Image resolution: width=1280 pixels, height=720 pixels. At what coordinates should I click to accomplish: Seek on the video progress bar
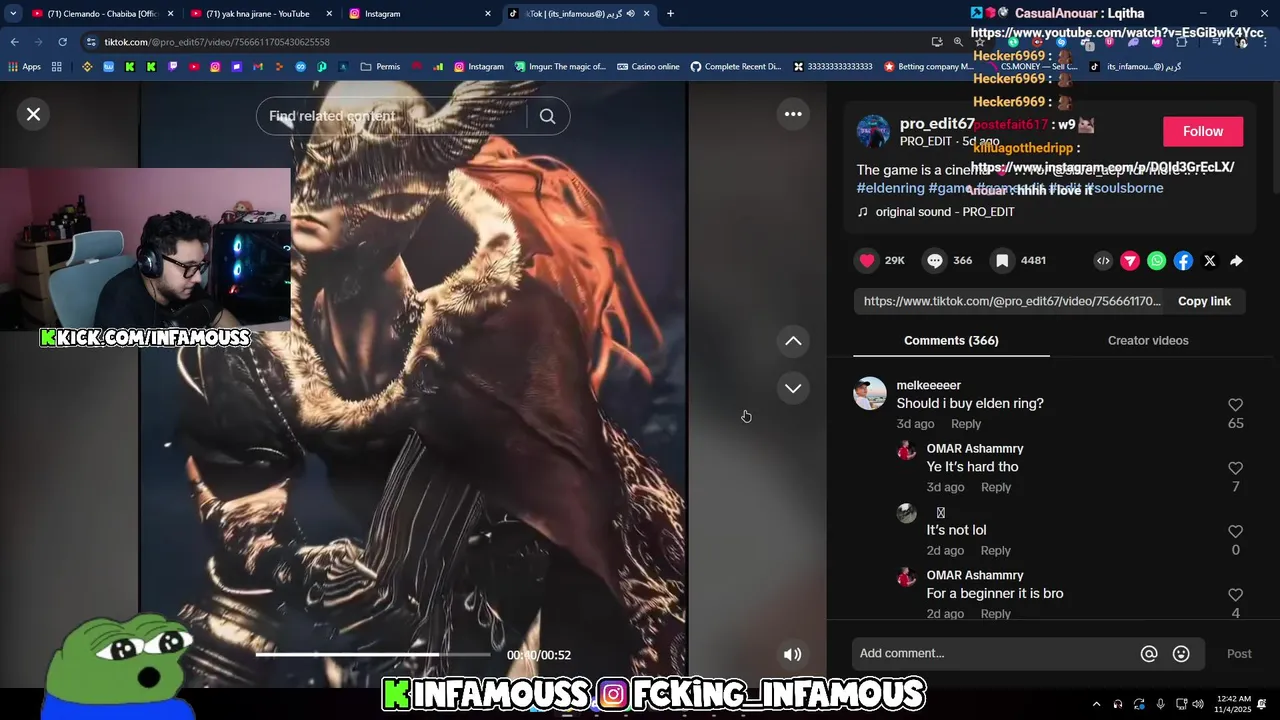(373, 654)
